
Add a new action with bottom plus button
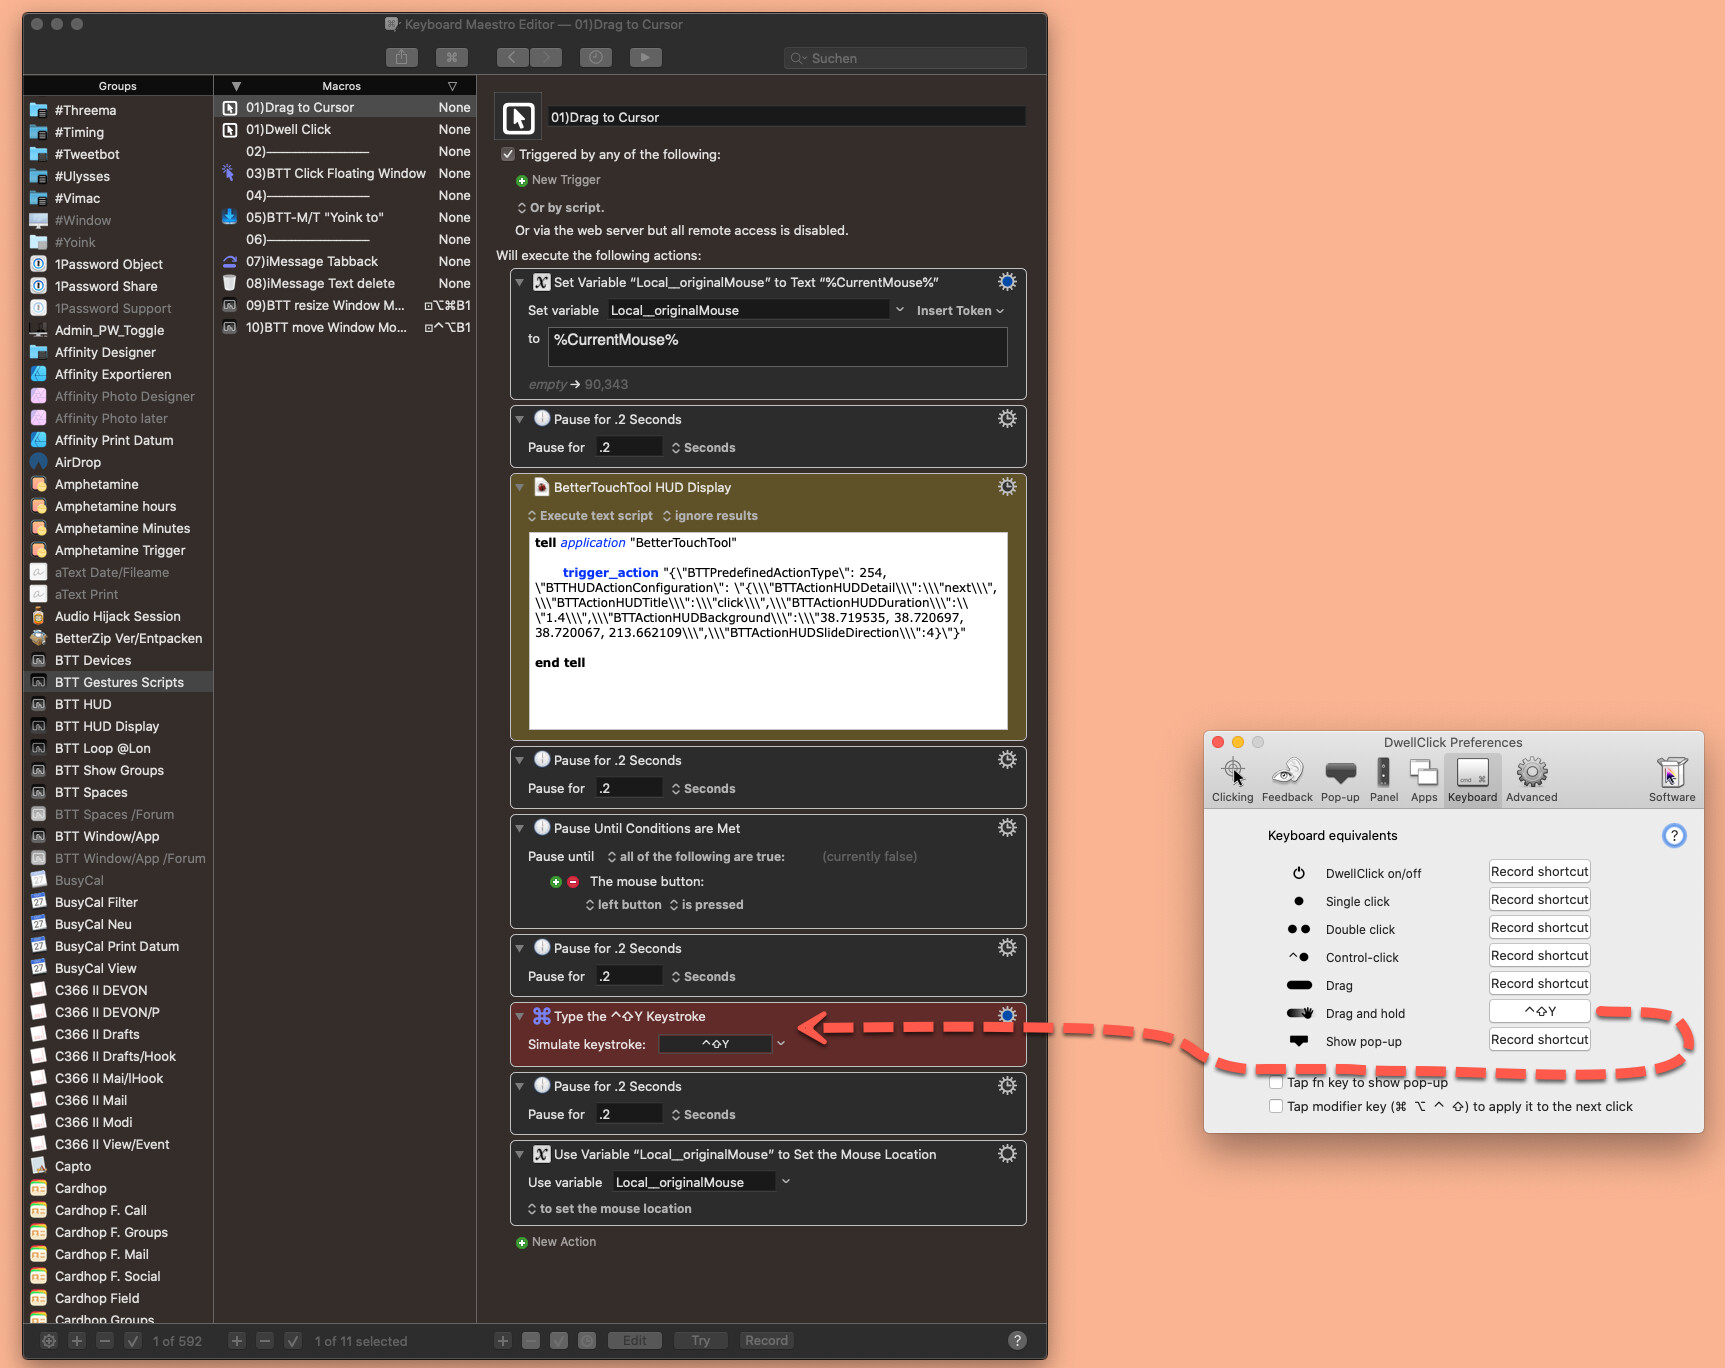[503, 1341]
